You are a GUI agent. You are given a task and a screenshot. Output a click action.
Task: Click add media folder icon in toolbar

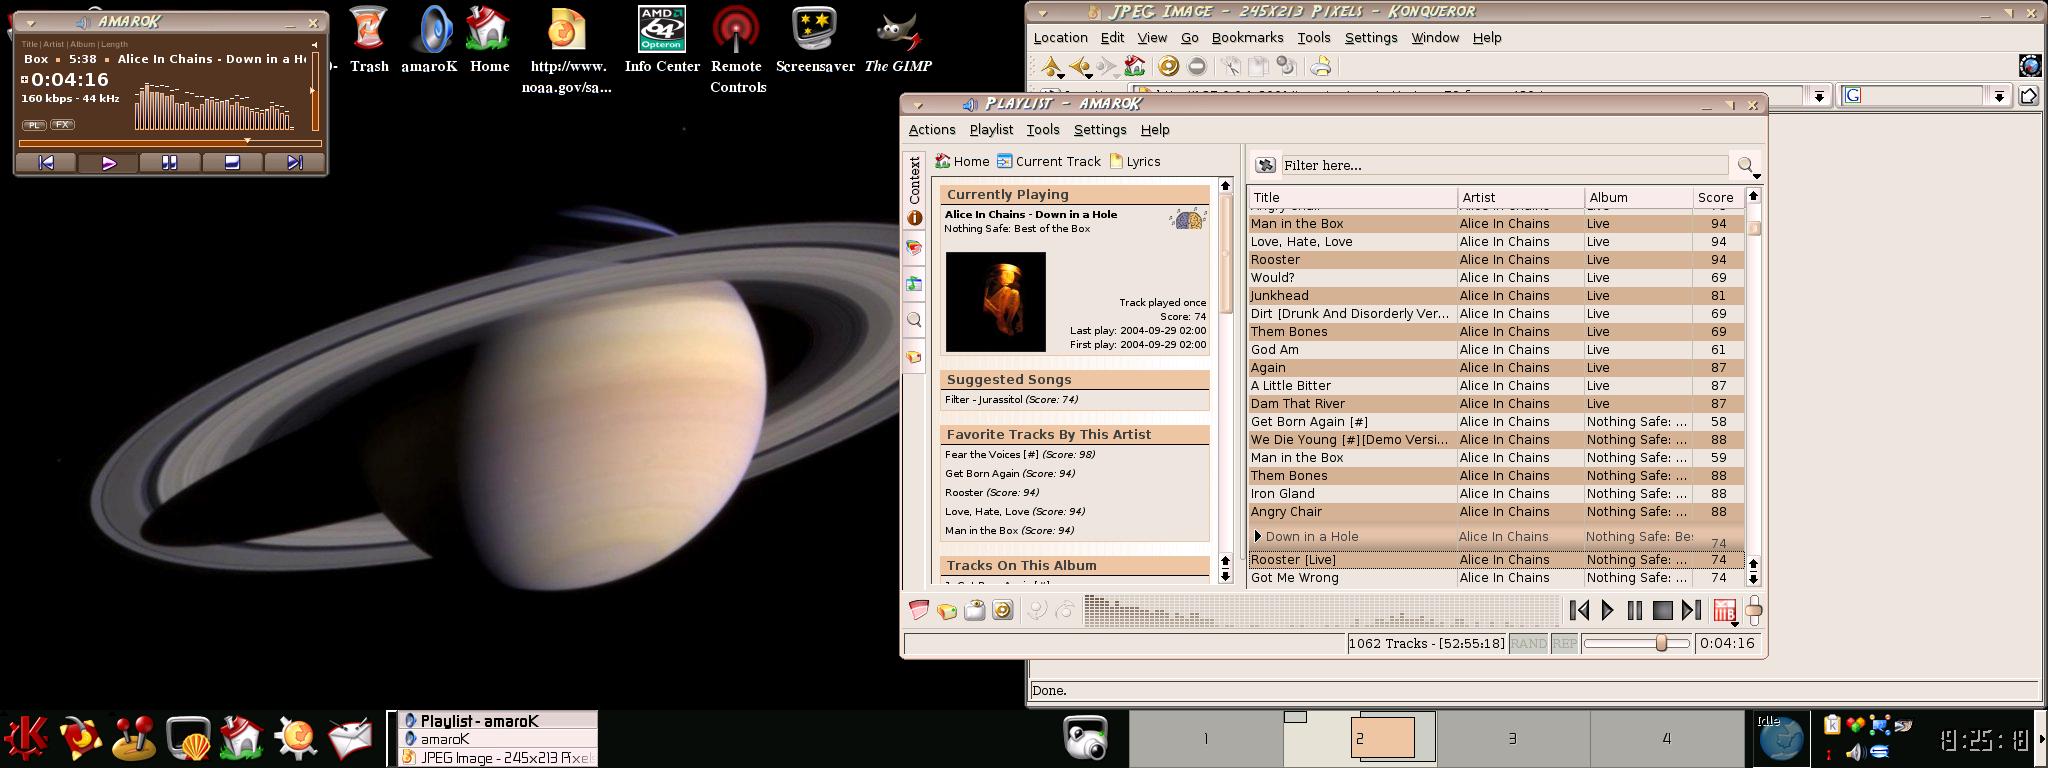[946, 610]
